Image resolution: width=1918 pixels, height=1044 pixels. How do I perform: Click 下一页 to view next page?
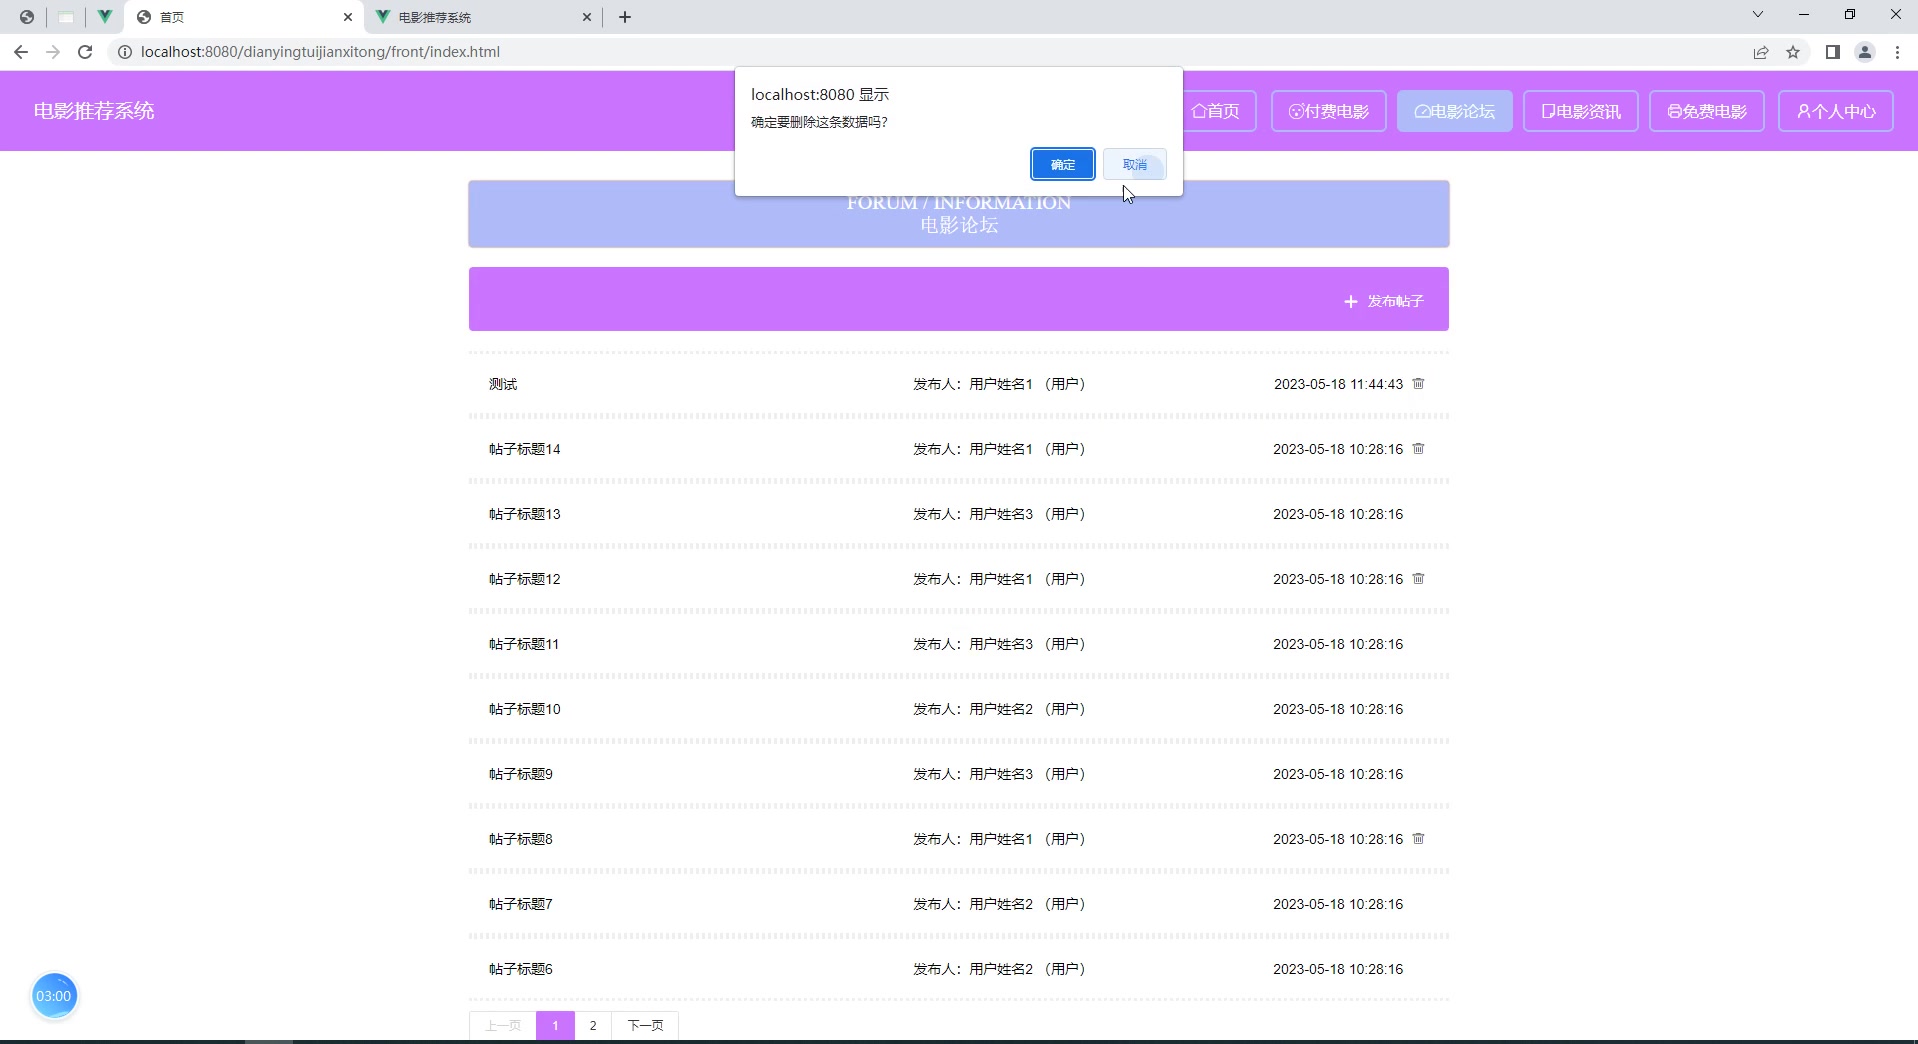[x=645, y=1025]
